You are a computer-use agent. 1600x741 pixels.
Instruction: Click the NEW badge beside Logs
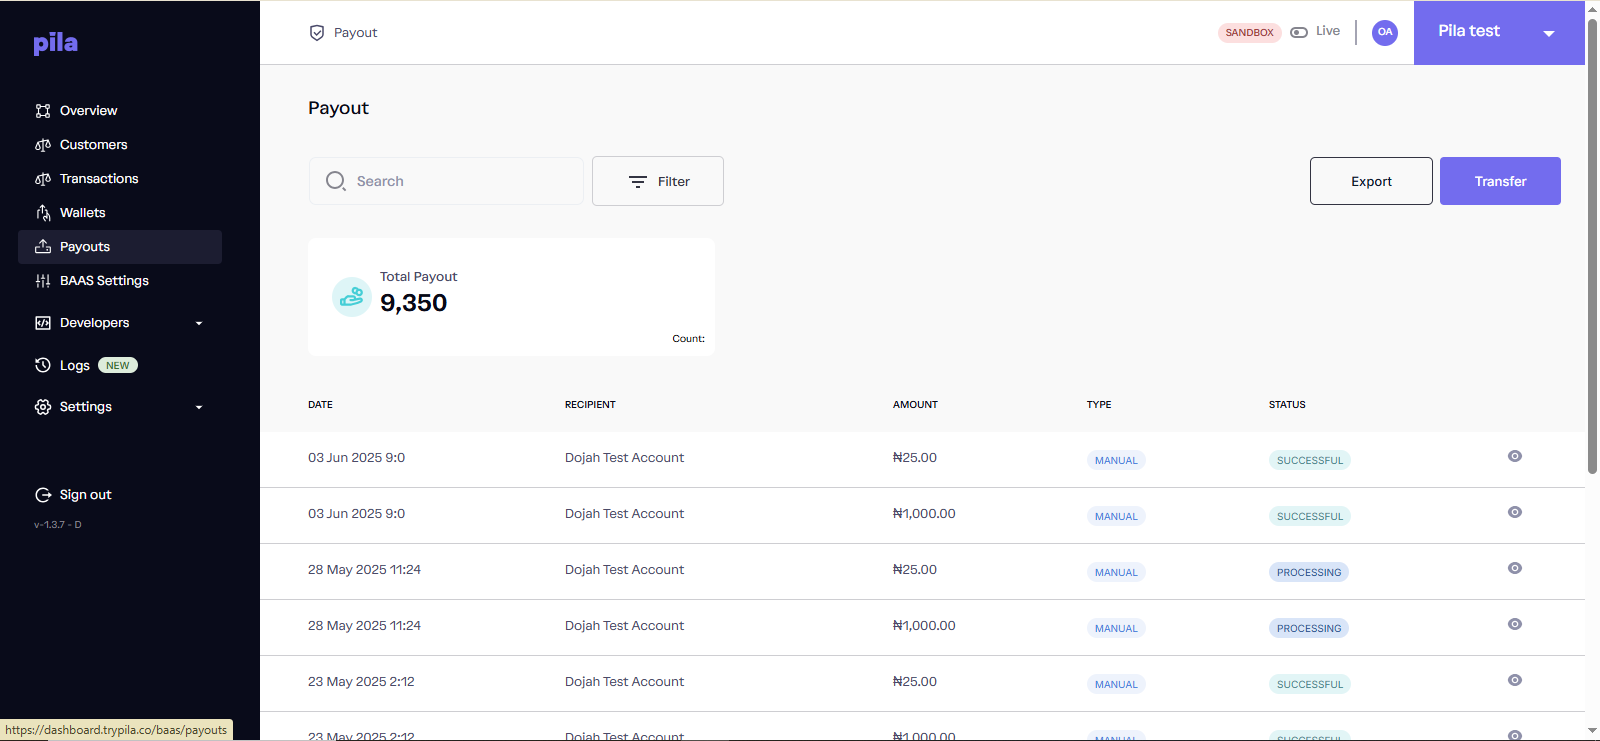coord(118,365)
